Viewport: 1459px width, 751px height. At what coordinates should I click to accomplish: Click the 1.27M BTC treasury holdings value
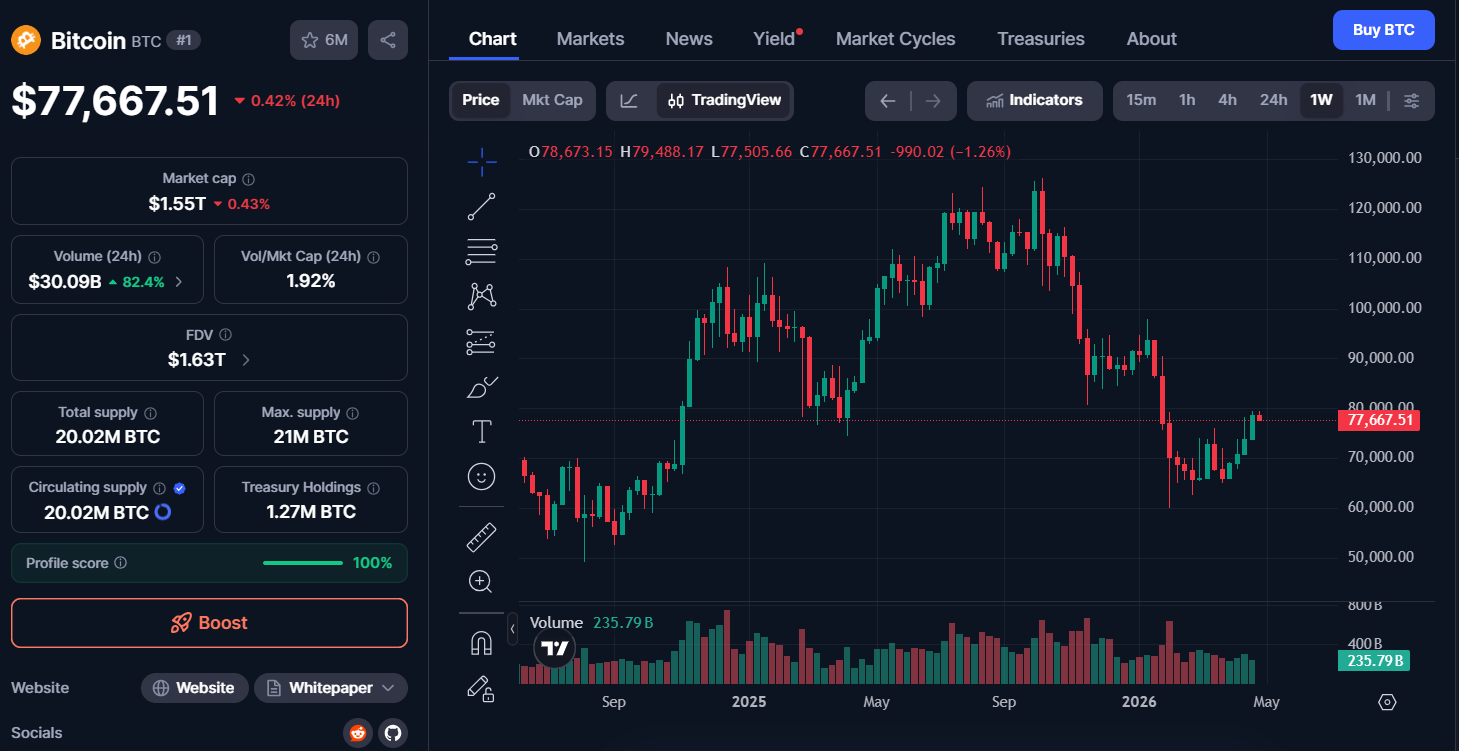click(311, 512)
